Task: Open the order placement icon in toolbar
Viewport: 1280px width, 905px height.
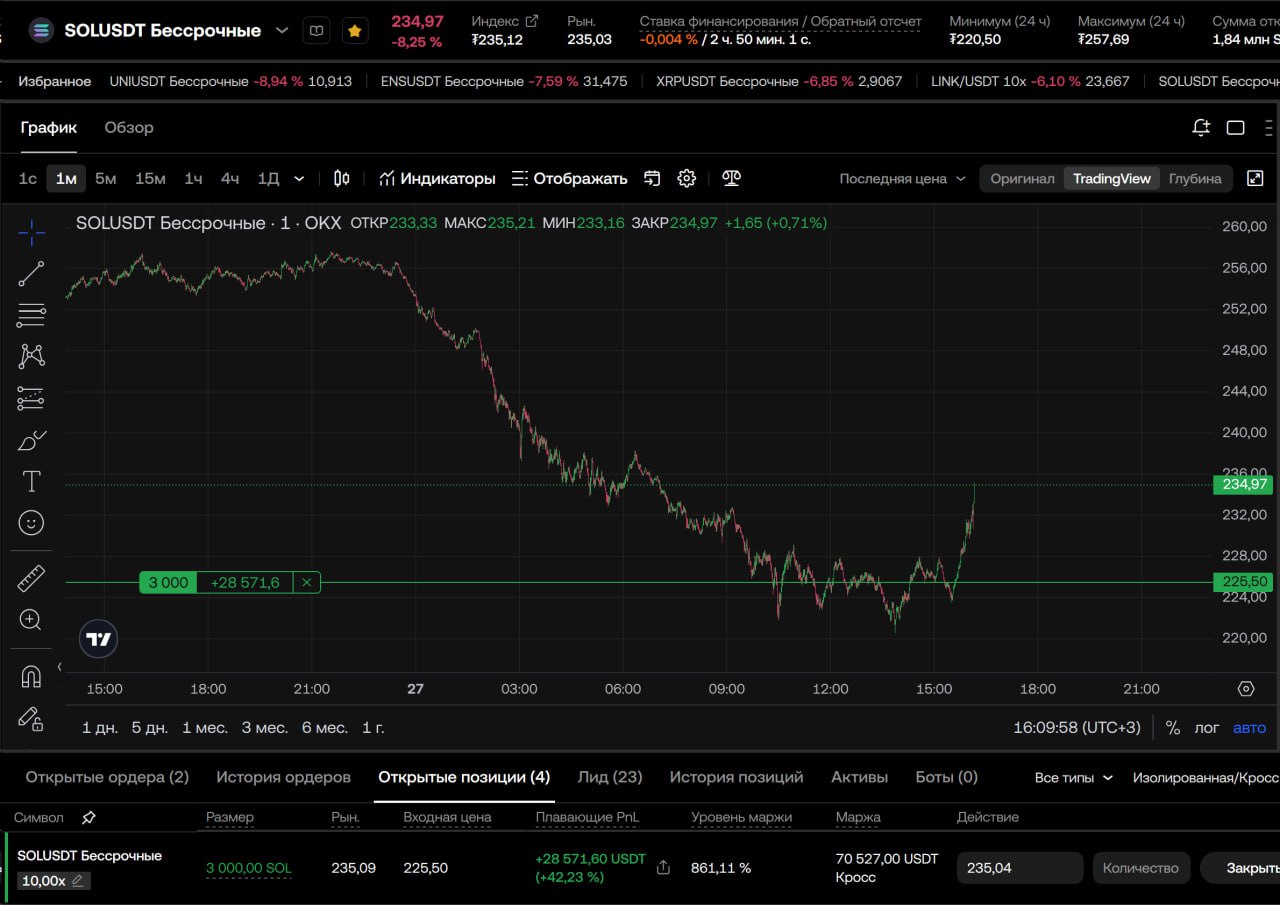Action: (652, 178)
